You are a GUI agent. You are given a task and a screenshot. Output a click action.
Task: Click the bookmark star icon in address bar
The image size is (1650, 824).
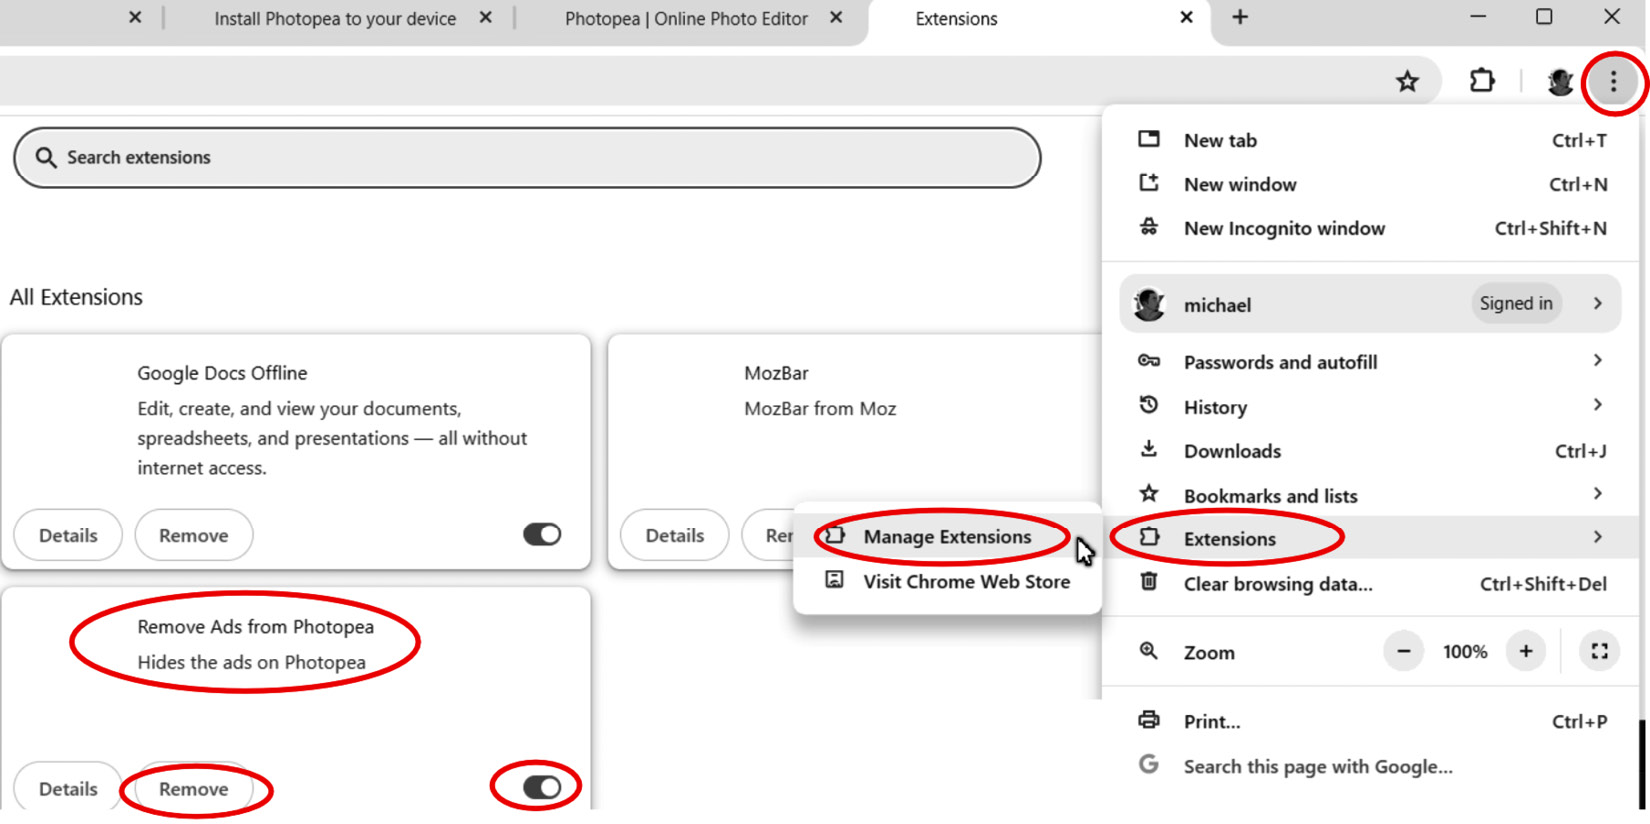click(x=1407, y=82)
